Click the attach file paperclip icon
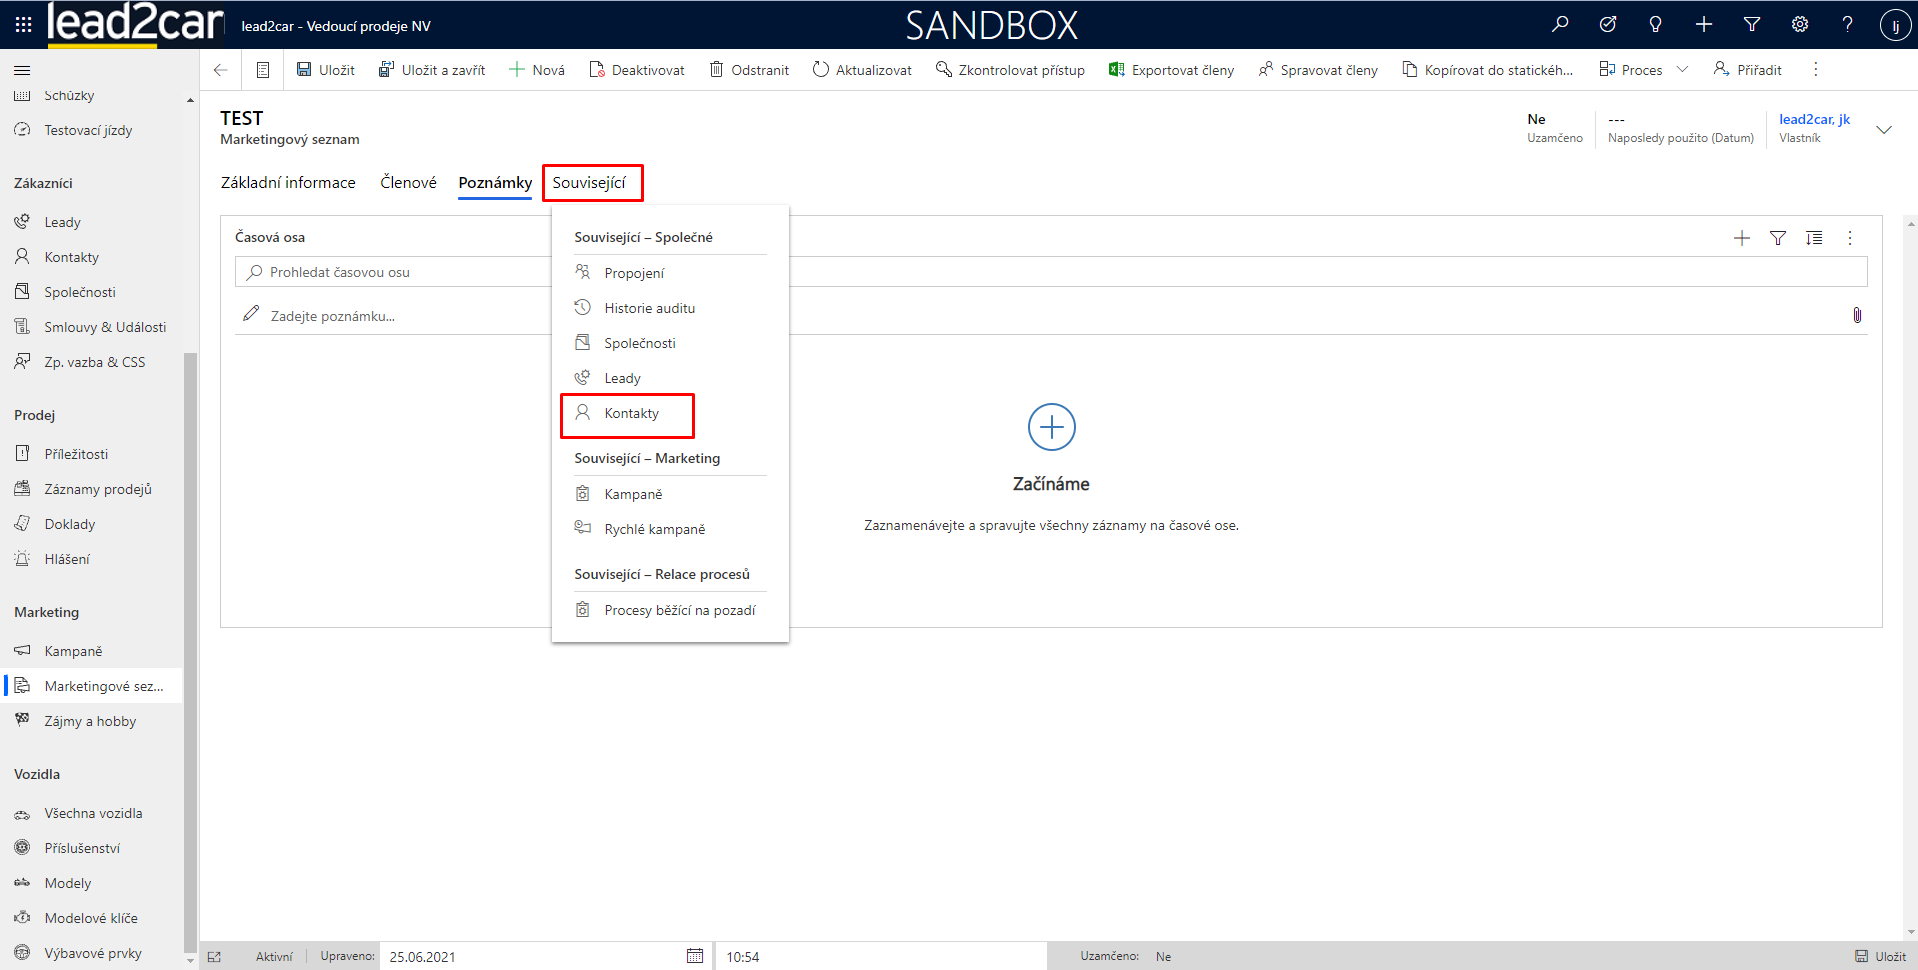The image size is (1918, 970). 1856,315
